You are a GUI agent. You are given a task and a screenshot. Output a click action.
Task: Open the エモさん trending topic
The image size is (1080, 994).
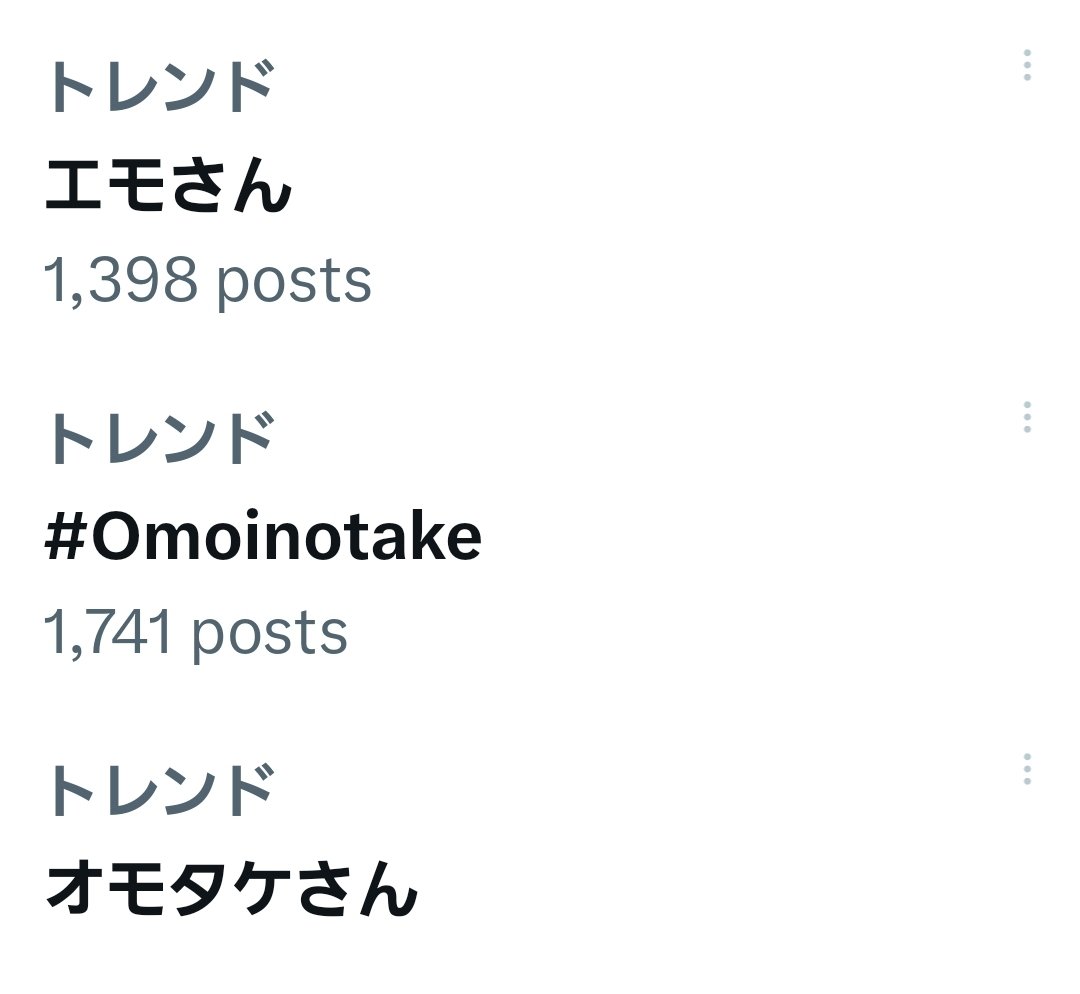click(x=168, y=186)
